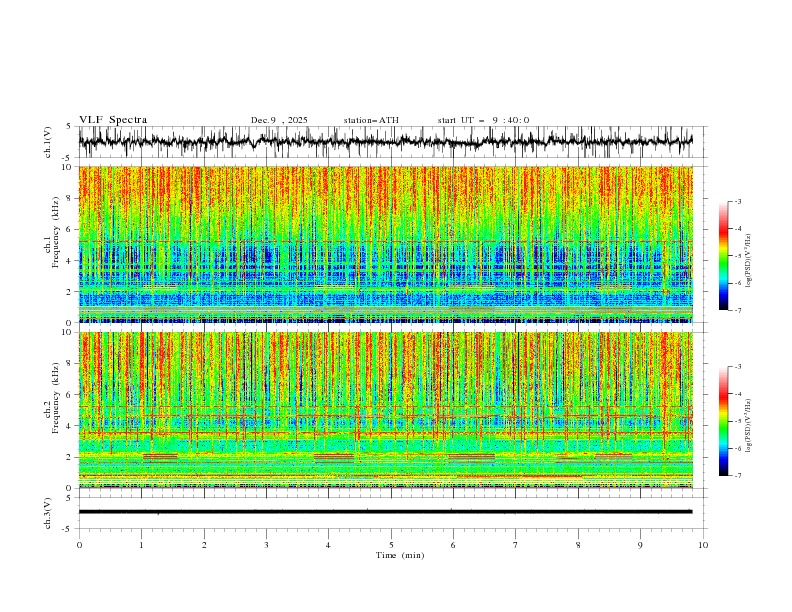Click the ch.1 spectrogram panel
The height and width of the screenshot is (612, 792).
(x=386, y=244)
